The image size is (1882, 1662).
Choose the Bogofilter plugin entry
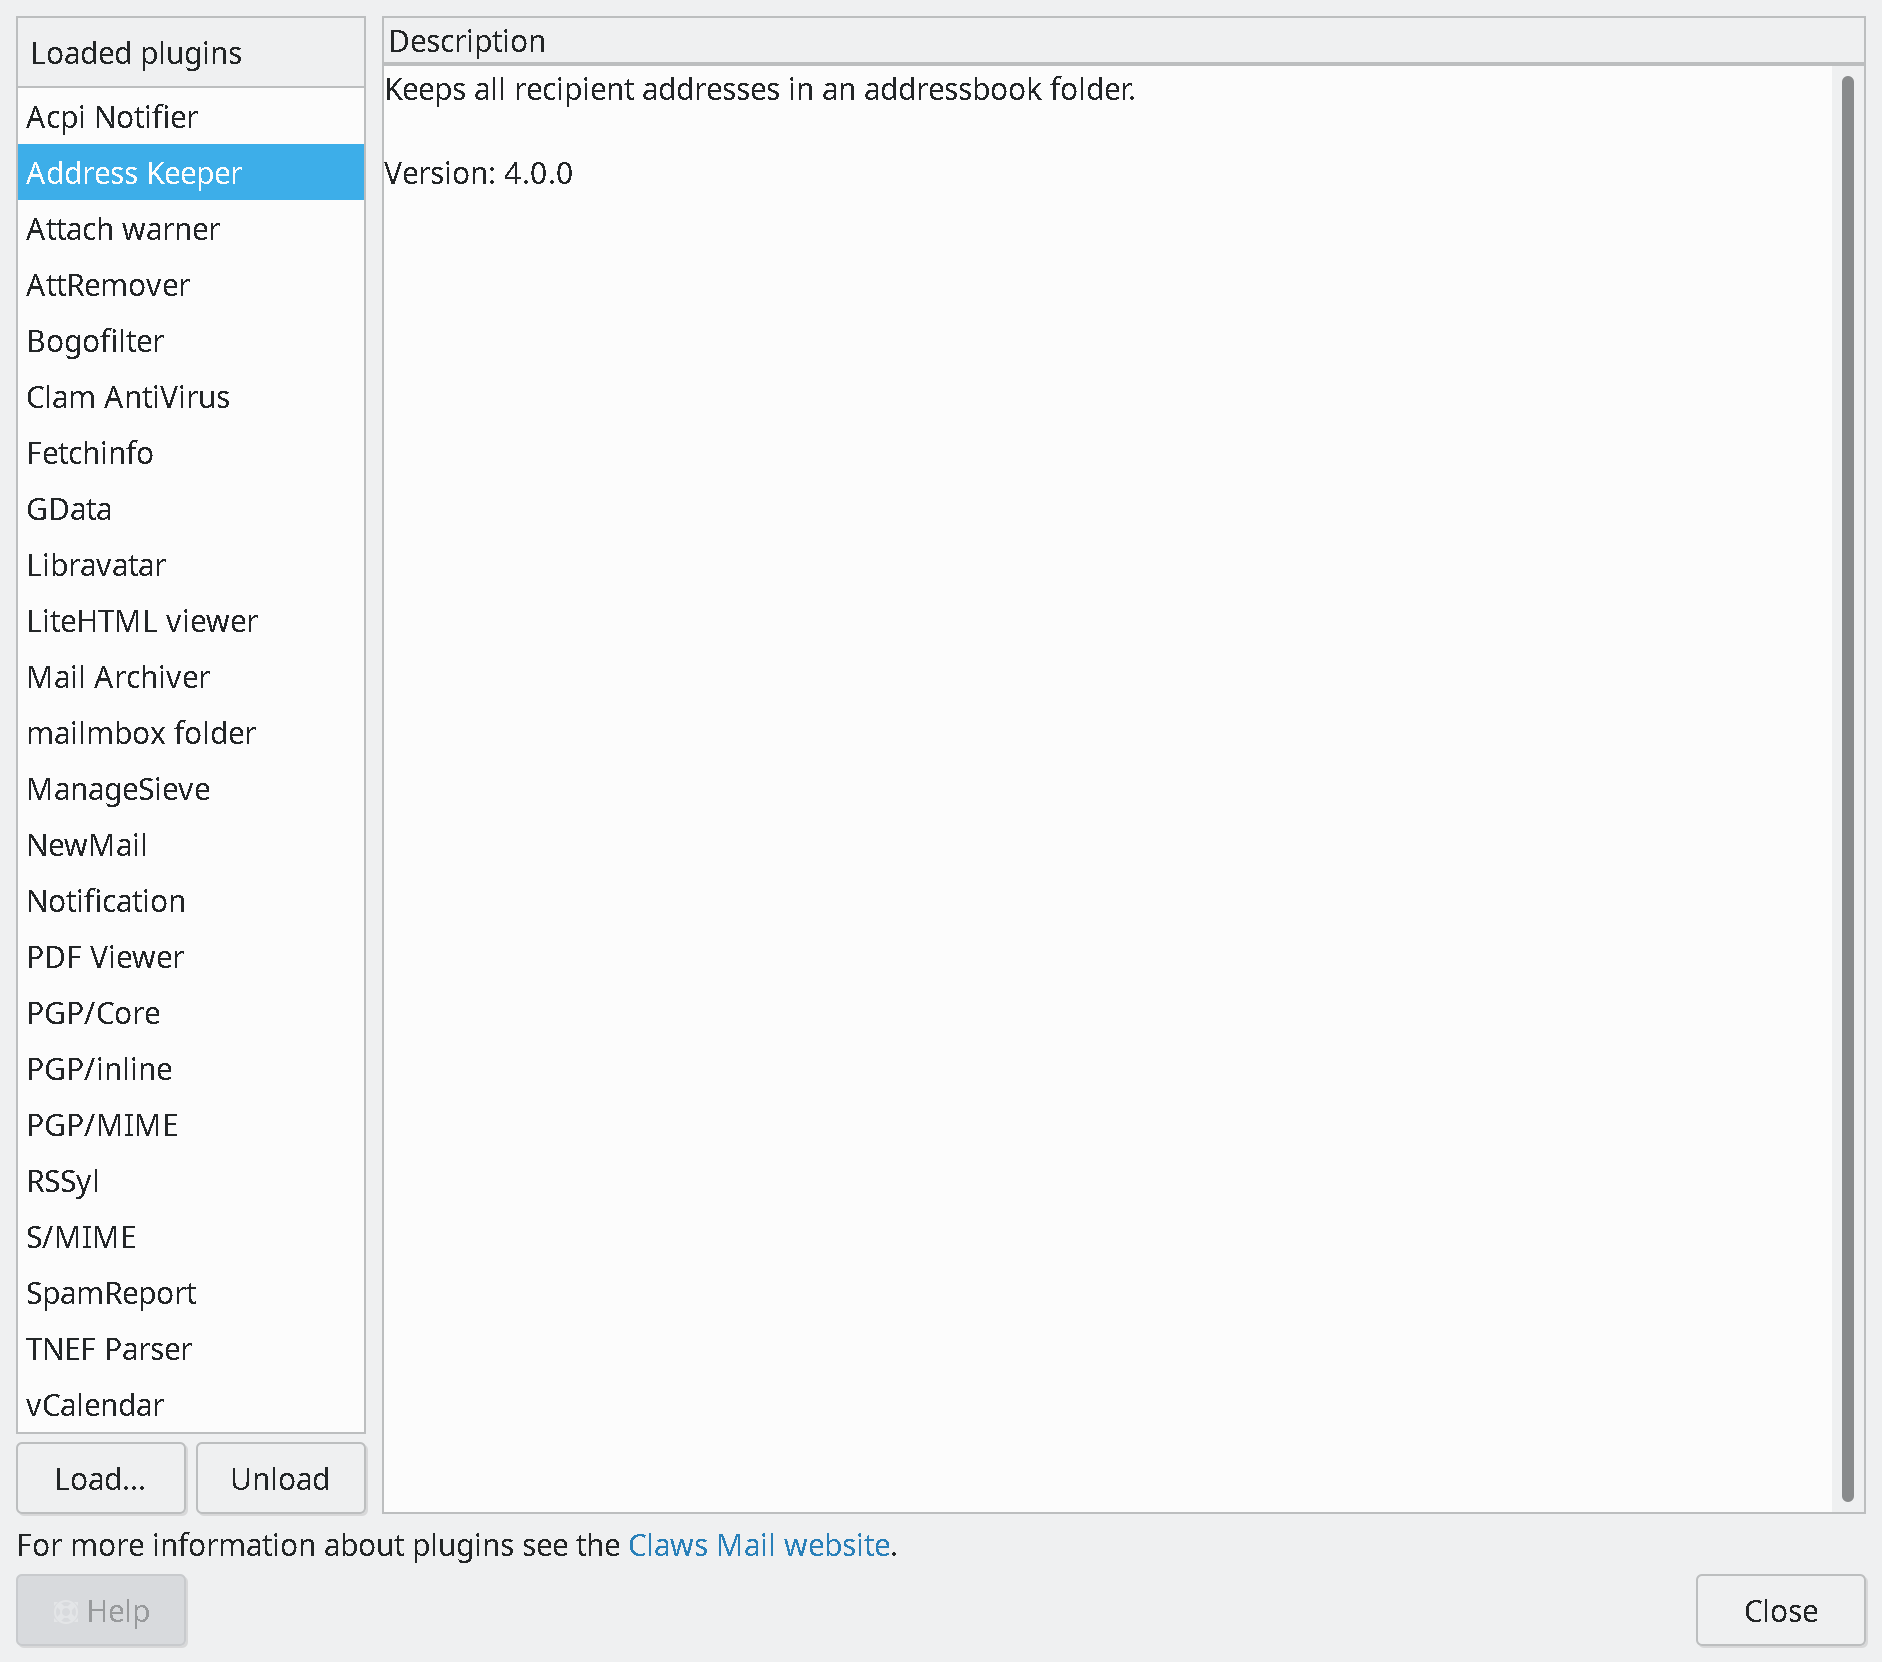point(95,341)
